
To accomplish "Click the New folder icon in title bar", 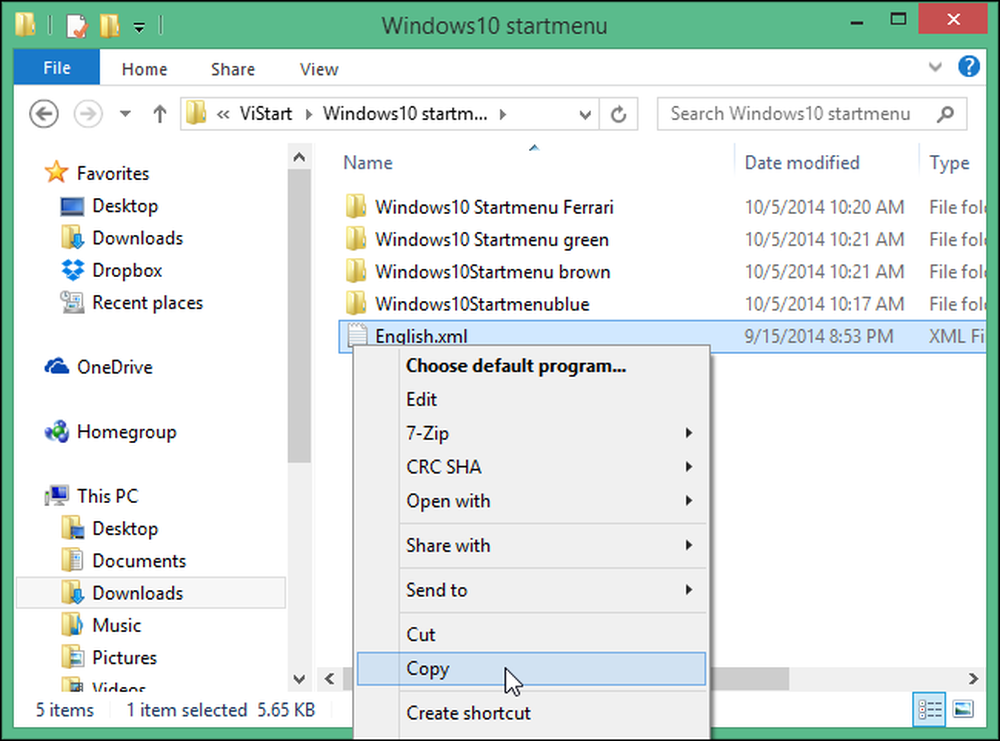I will [110, 26].
